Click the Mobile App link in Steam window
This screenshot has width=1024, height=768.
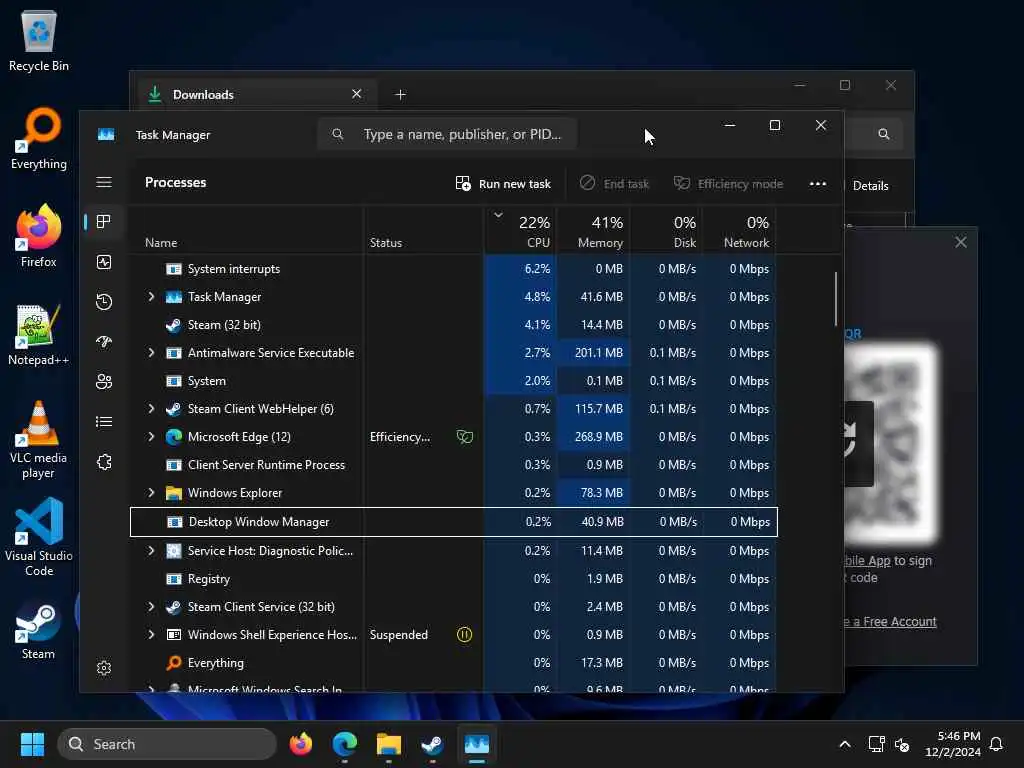(867, 560)
